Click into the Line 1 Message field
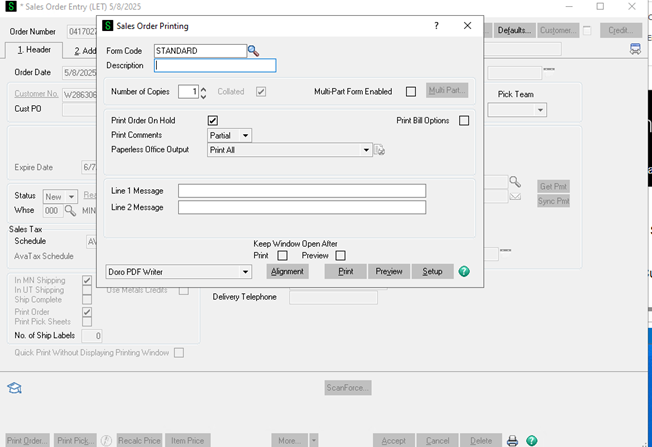The height and width of the screenshot is (447, 652). click(x=301, y=191)
